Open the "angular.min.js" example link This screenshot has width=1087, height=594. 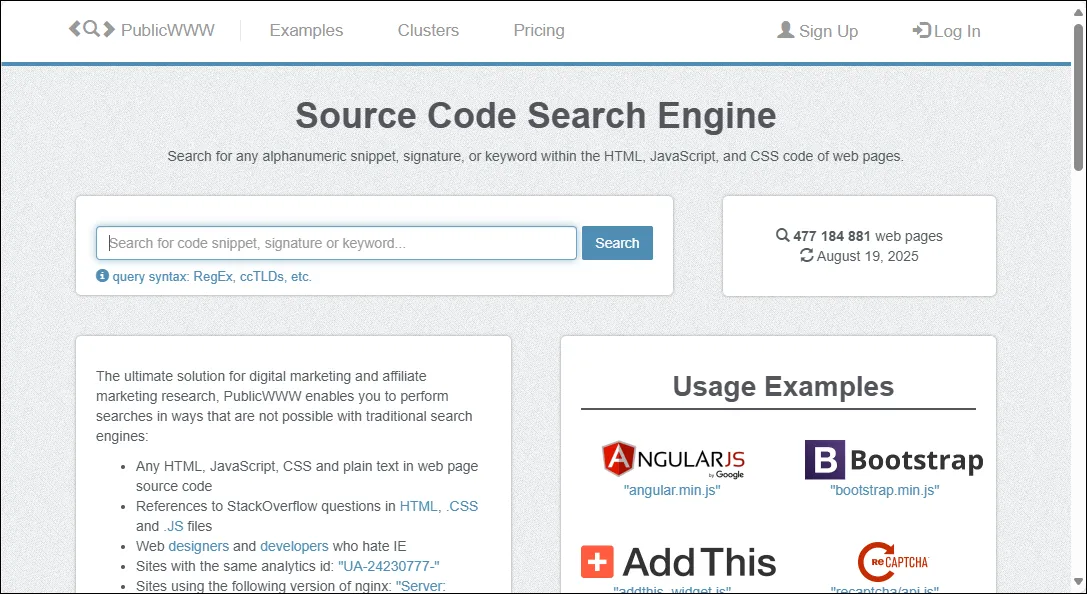[x=672, y=490]
